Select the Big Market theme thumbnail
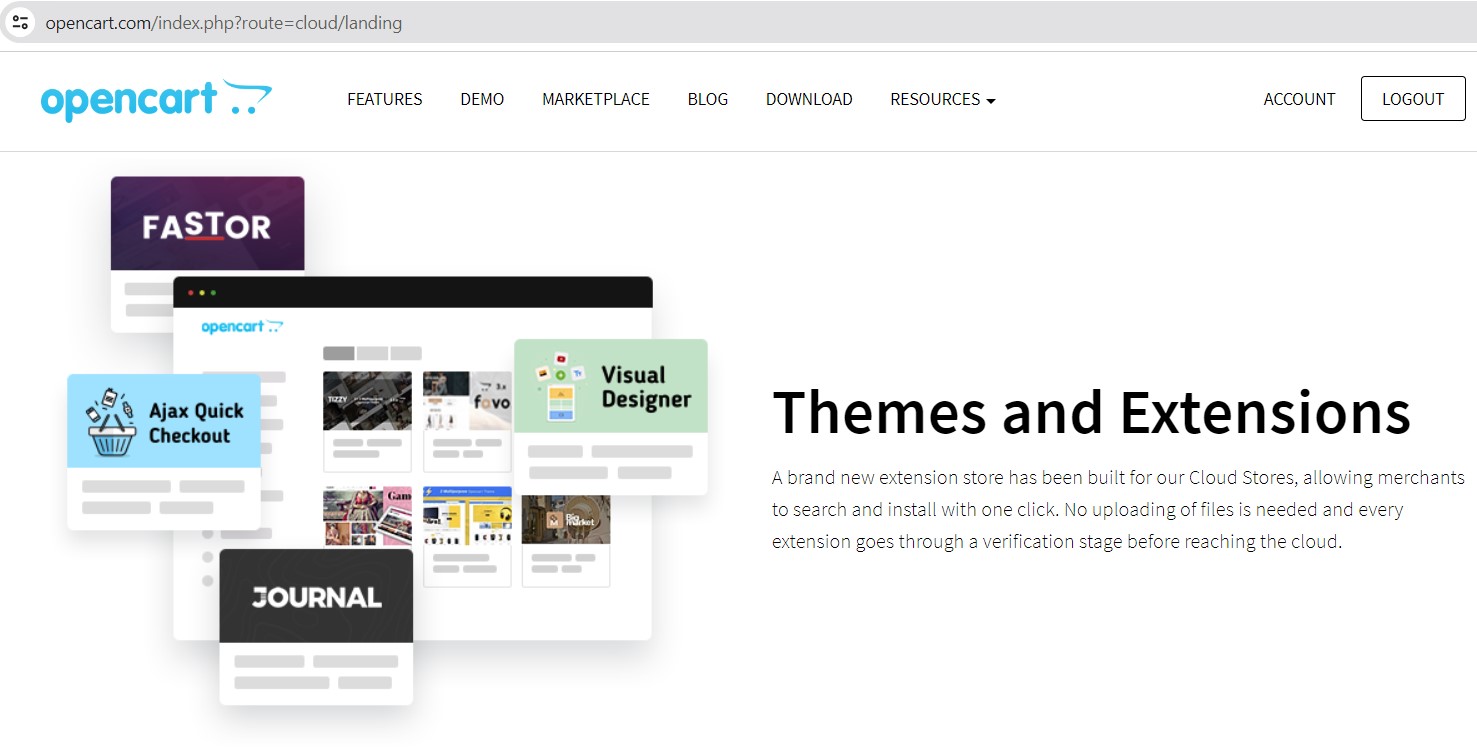This screenshot has width=1477, height=747. 566,520
